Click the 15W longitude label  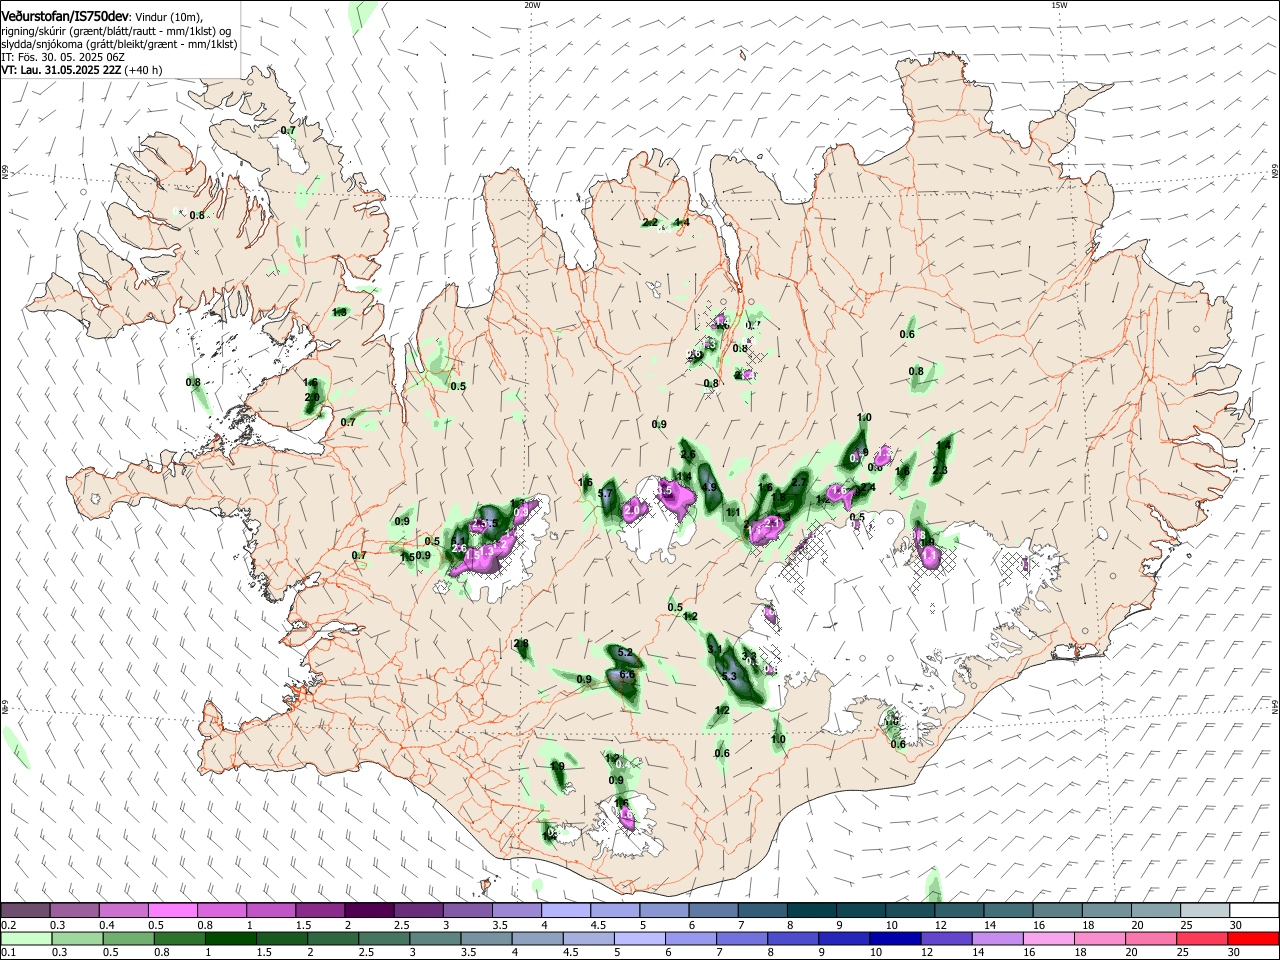(1059, 5)
